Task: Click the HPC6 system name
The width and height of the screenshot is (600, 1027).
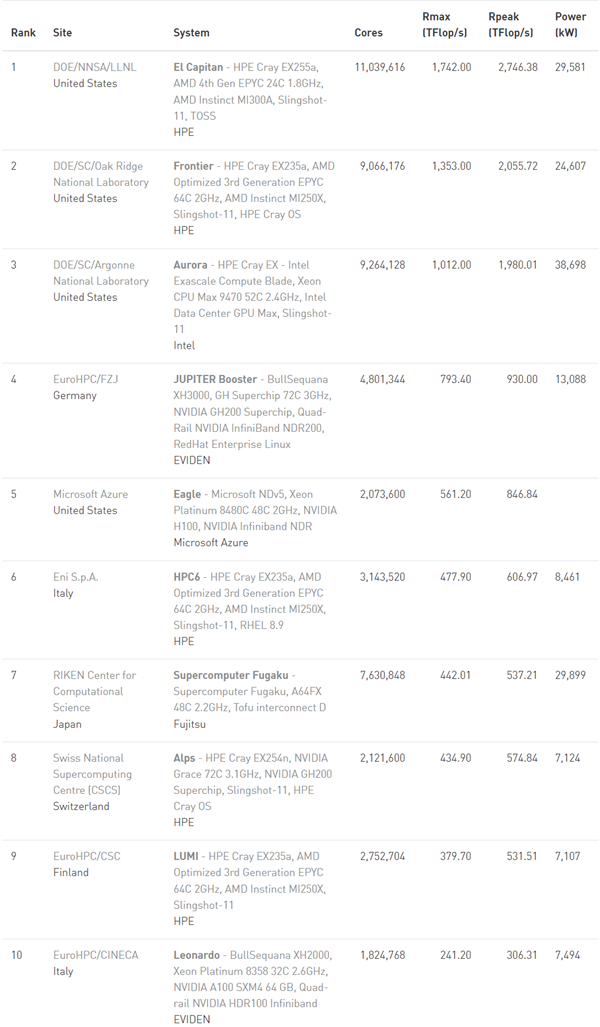Action: [x=188, y=577]
